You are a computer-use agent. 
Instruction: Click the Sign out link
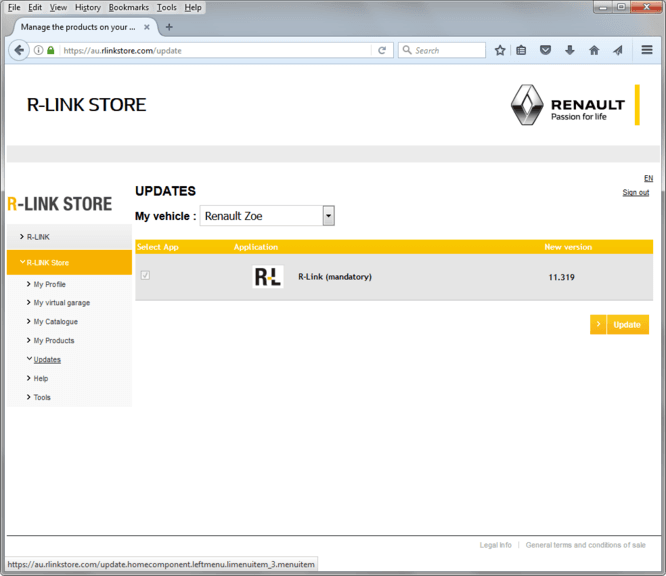click(x=635, y=192)
